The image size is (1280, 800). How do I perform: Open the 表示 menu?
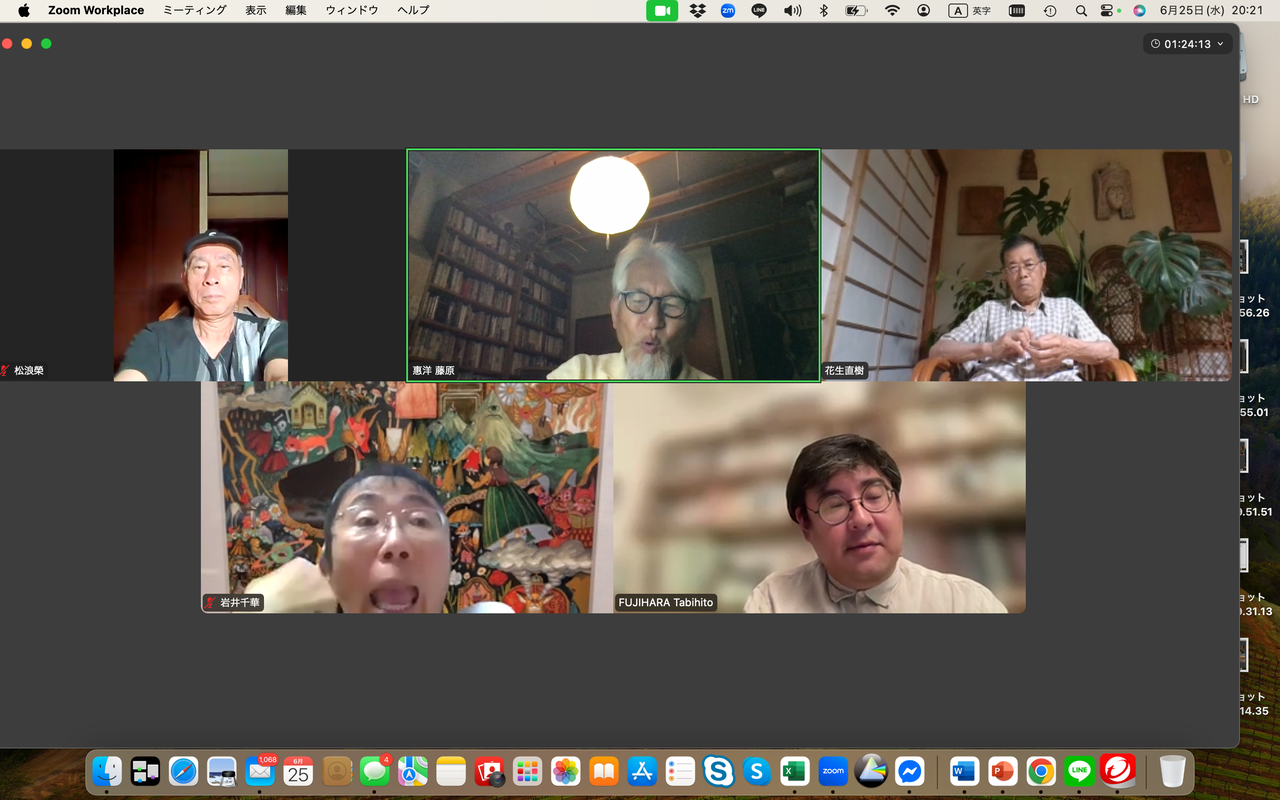tap(256, 10)
